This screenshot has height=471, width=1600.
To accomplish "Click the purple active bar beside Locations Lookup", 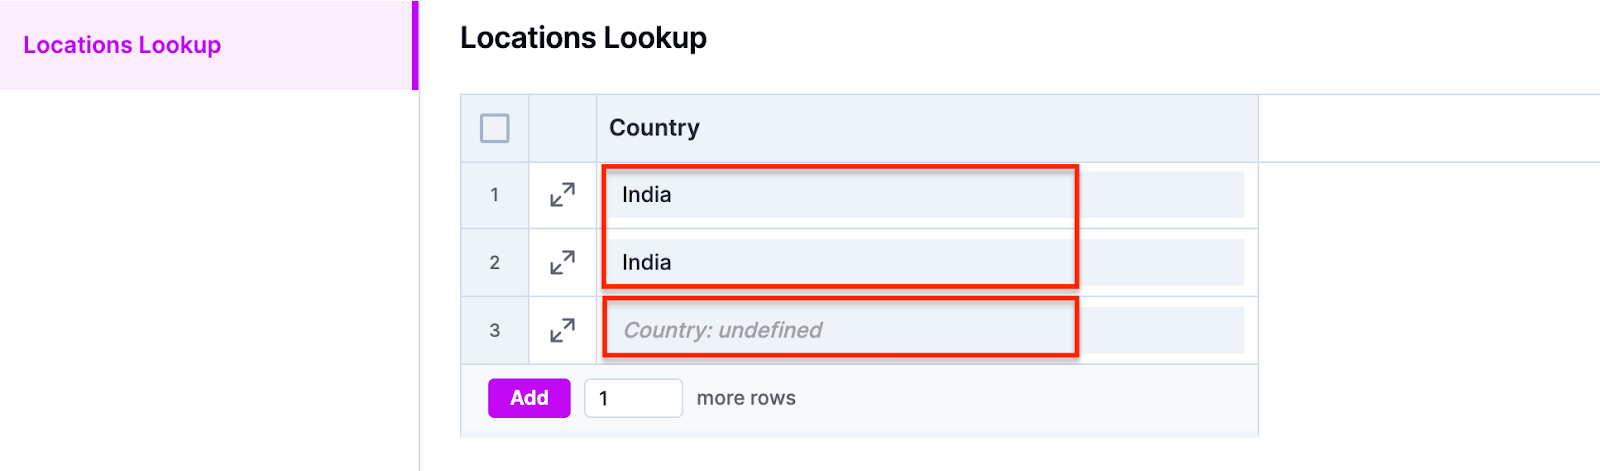I will 415,45.
